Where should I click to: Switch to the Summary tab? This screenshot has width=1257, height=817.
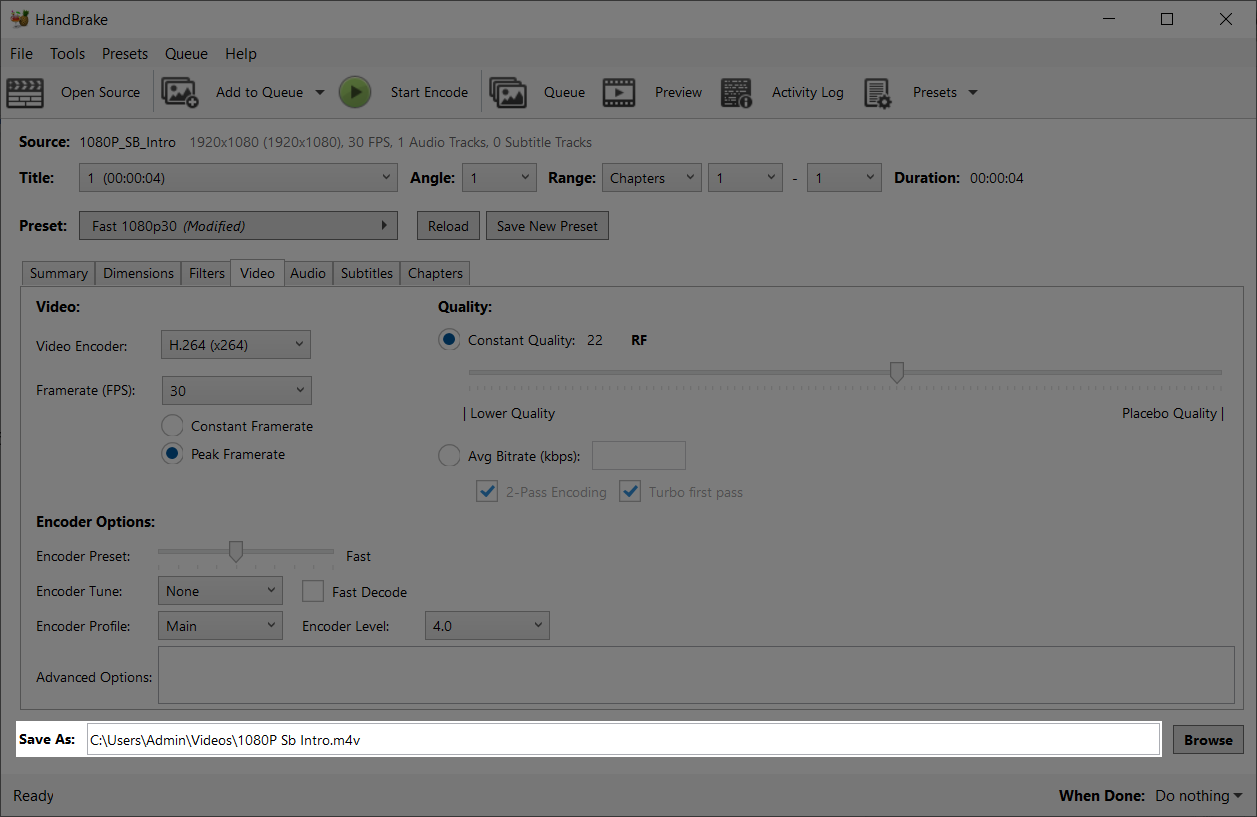coord(58,273)
